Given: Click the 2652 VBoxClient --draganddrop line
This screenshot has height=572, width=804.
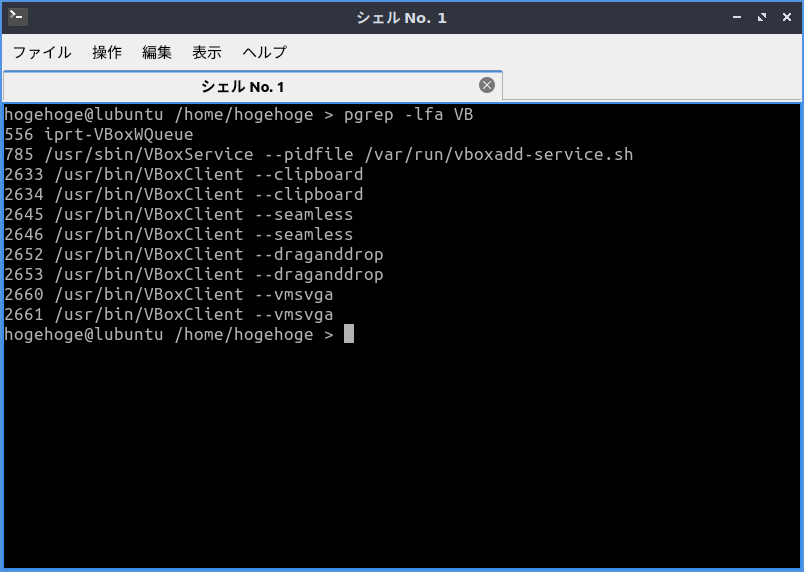Looking at the screenshot, I should 194,254.
